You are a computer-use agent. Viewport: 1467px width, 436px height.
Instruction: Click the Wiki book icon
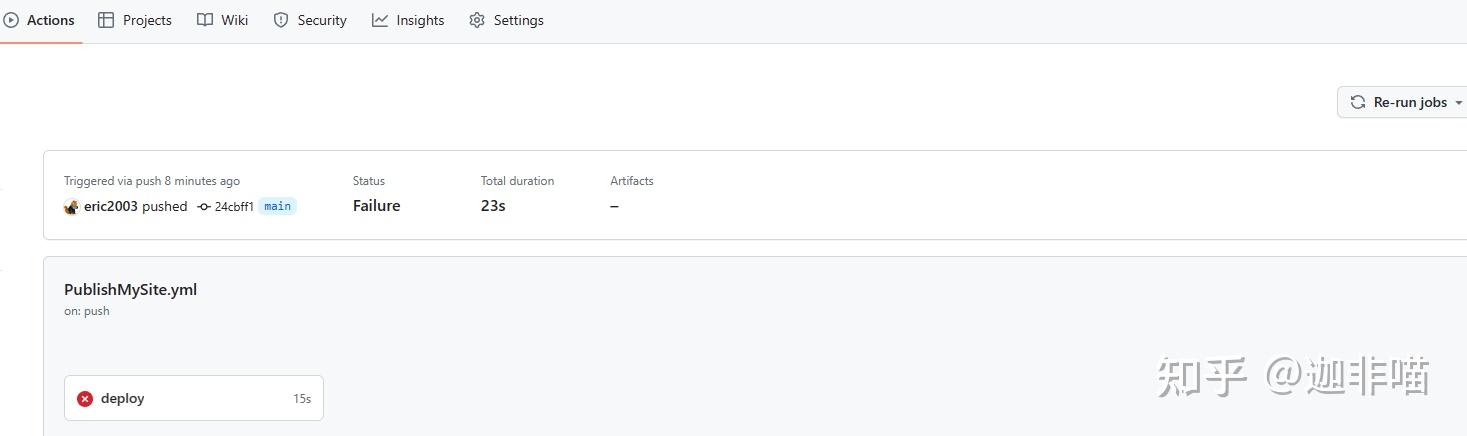(x=205, y=20)
